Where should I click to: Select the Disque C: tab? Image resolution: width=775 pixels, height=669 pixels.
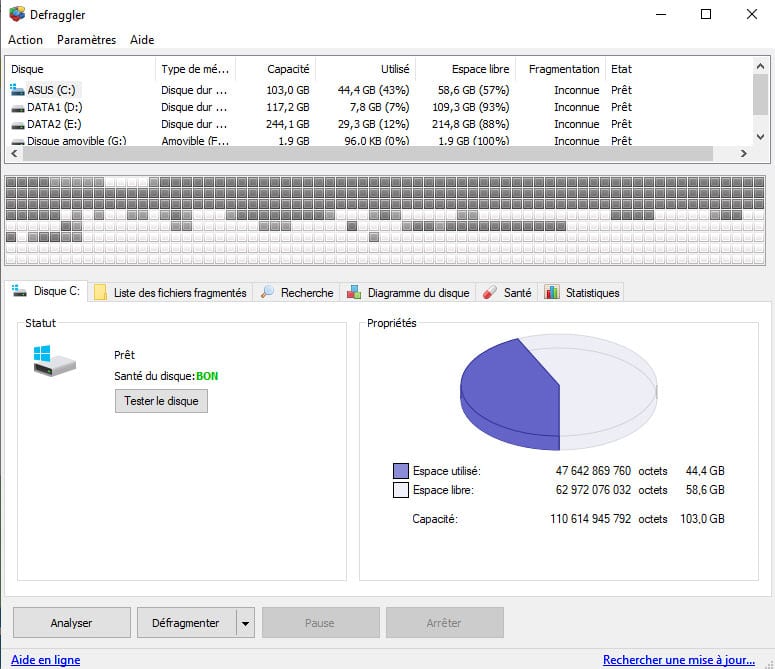tap(46, 291)
